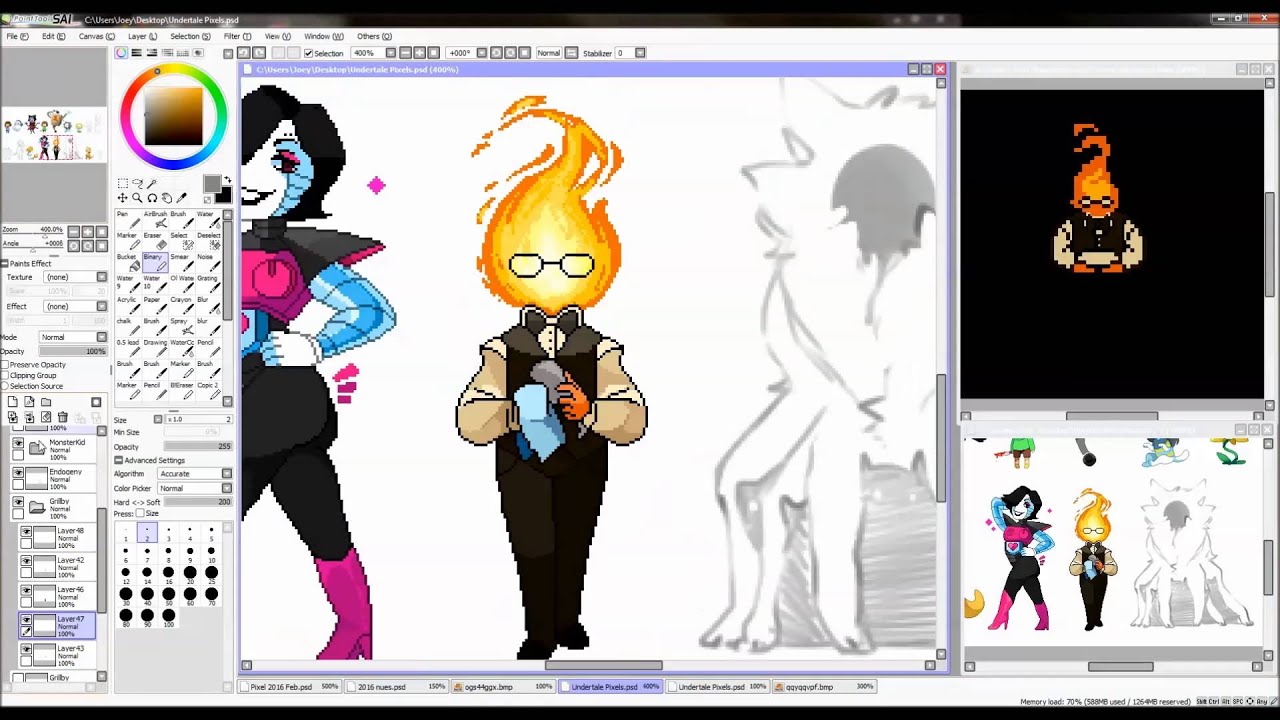Image resolution: width=1280 pixels, height=720 pixels.
Task: Swap foreground and background colors
Action: pyautogui.click(x=227, y=181)
